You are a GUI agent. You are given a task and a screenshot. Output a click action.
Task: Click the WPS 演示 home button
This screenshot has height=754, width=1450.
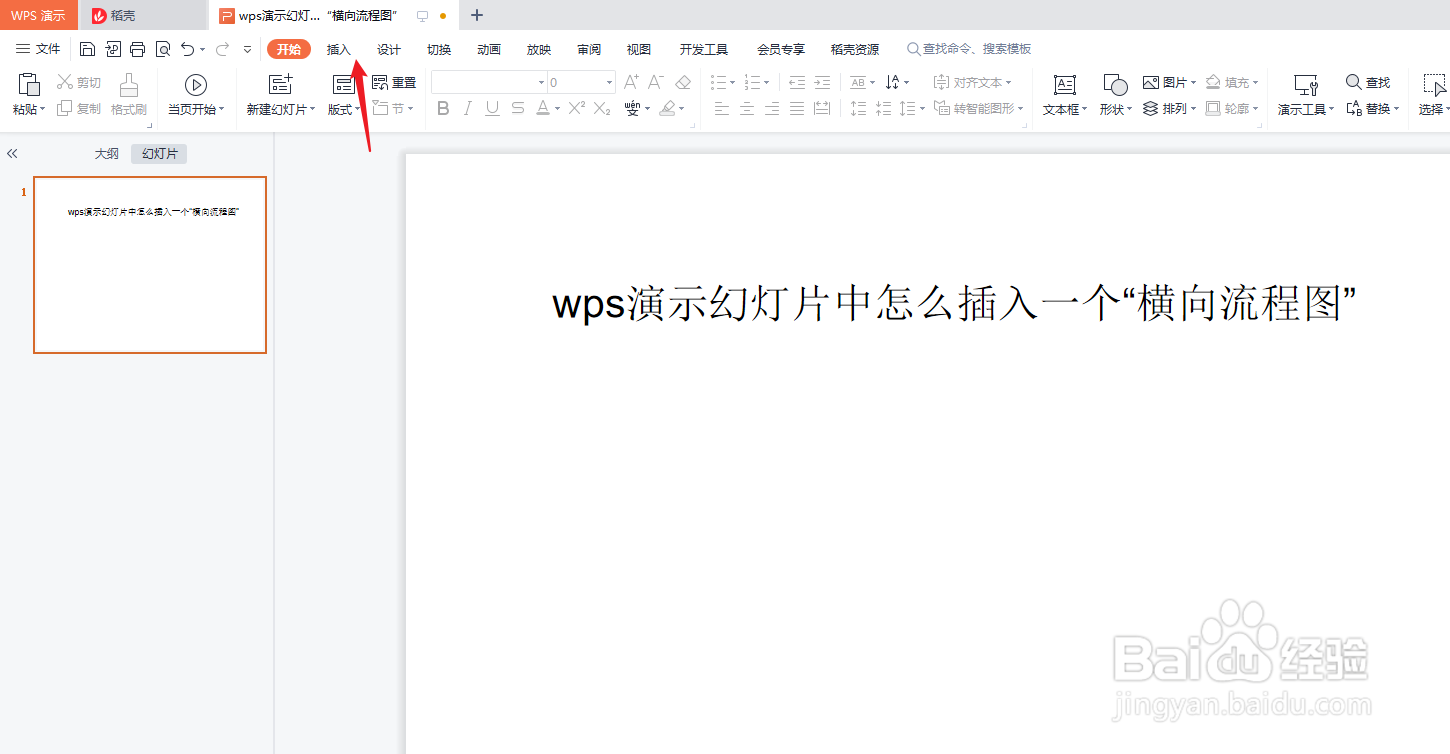coord(38,15)
